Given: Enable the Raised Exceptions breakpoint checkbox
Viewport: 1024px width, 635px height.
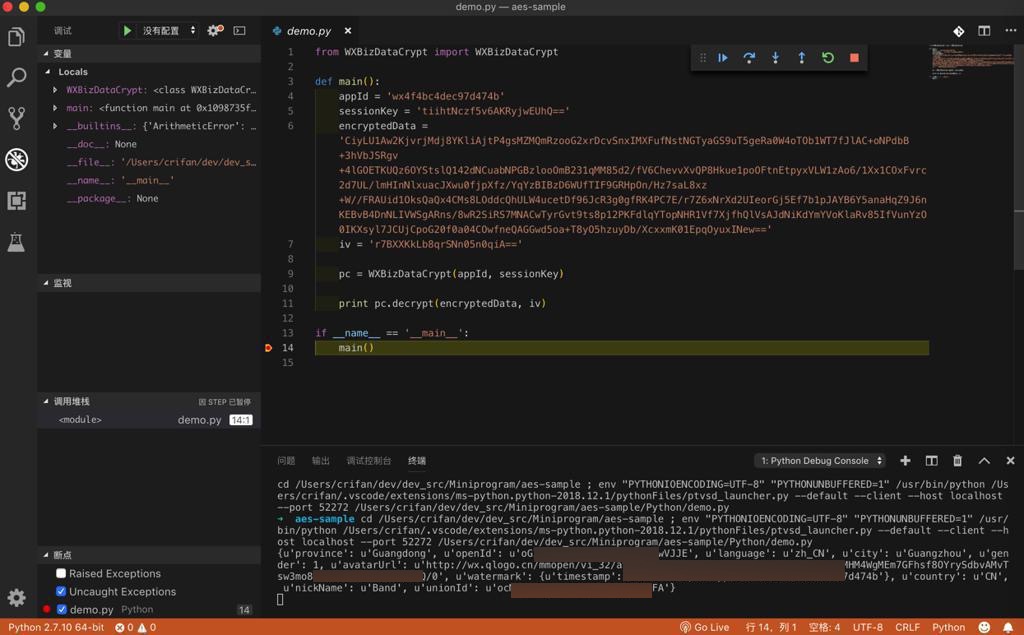Looking at the screenshot, I should click(x=61, y=574).
